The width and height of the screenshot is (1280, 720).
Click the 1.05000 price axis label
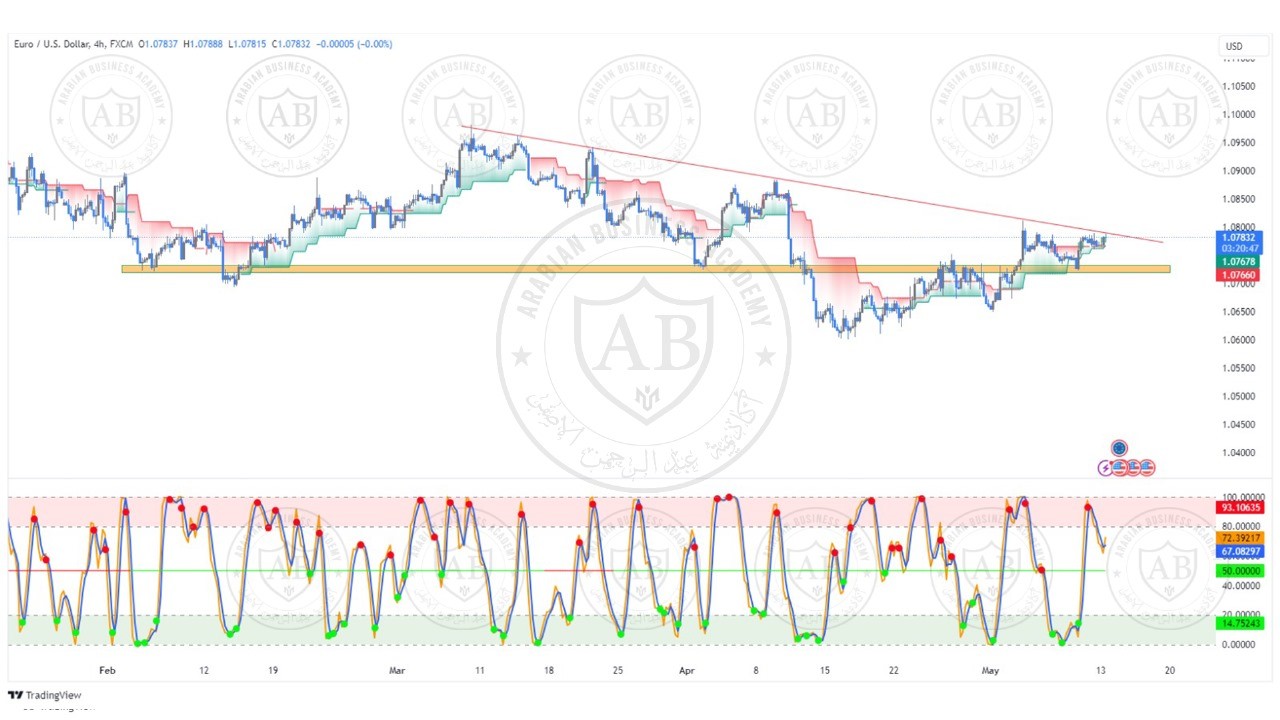click(1239, 396)
